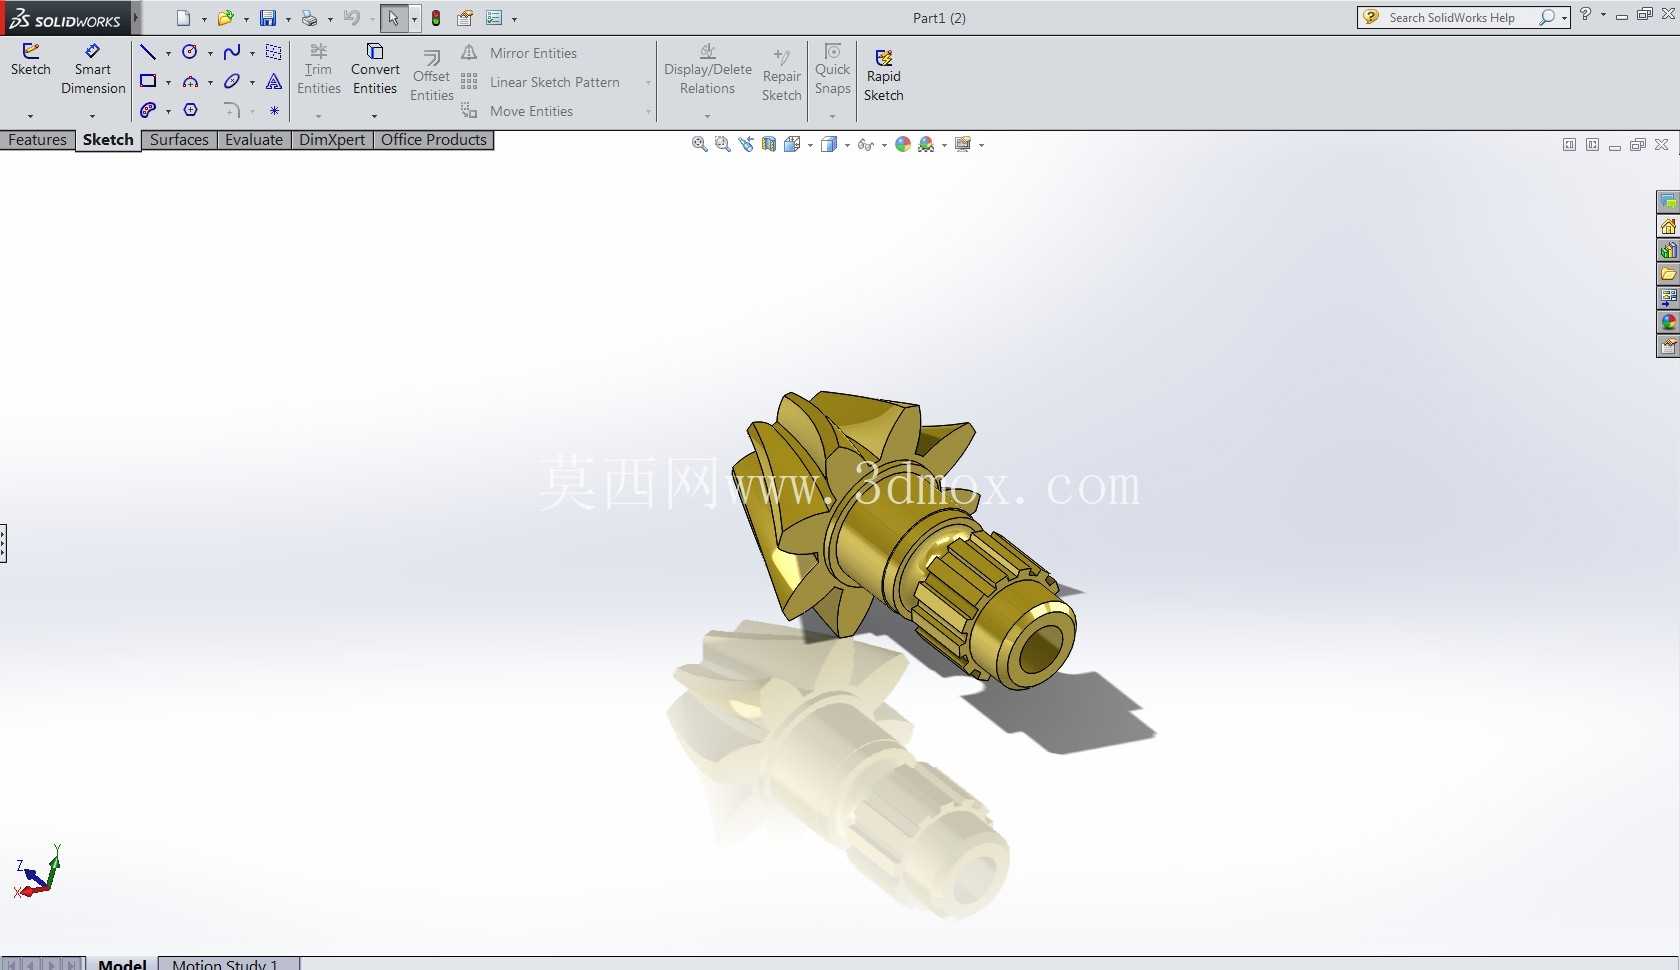
Task: Expand the Save button dropdown arrow
Action: pos(288,19)
